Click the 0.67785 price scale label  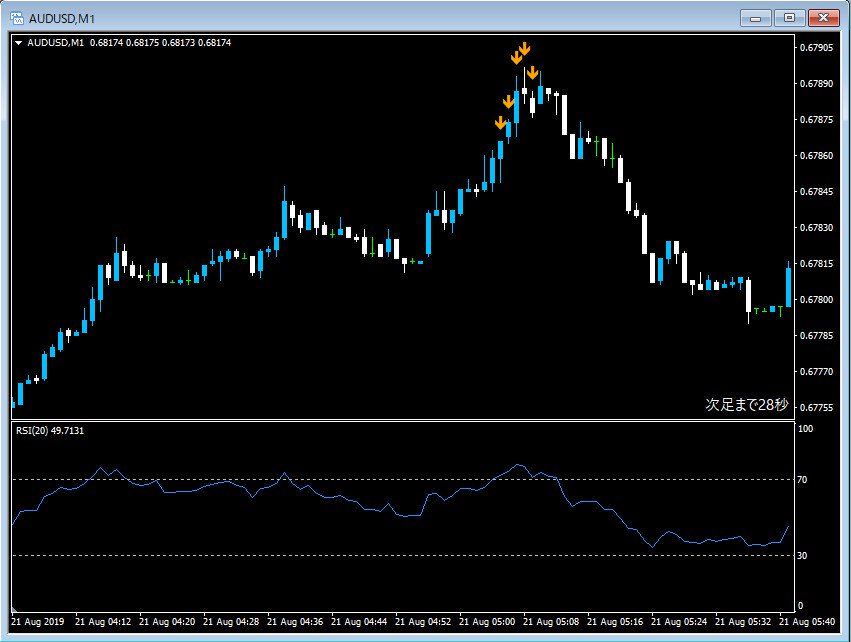816,335
